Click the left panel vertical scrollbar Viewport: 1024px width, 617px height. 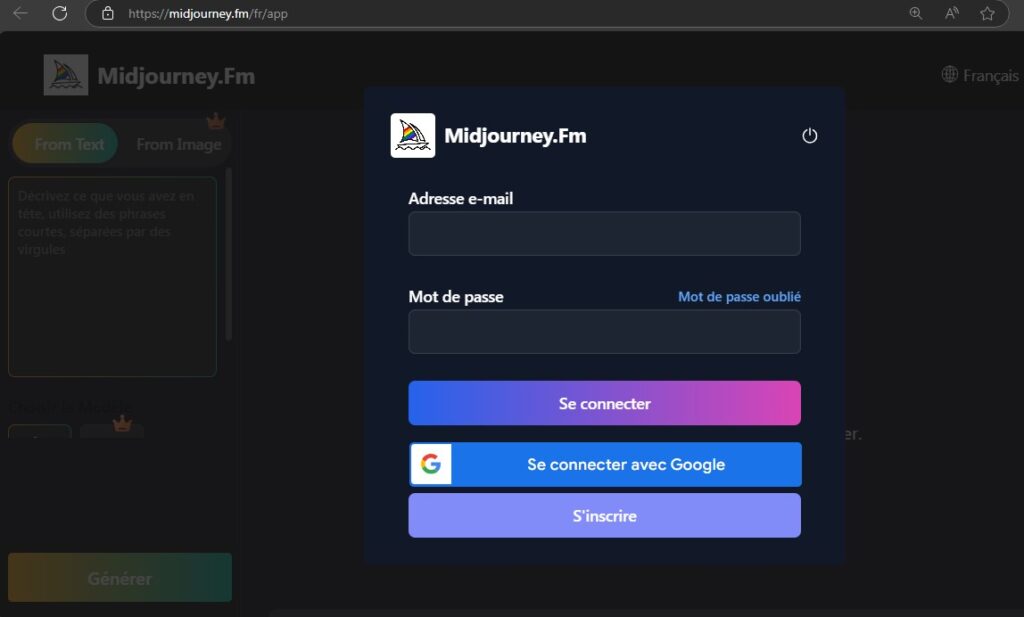pos(229,255)
